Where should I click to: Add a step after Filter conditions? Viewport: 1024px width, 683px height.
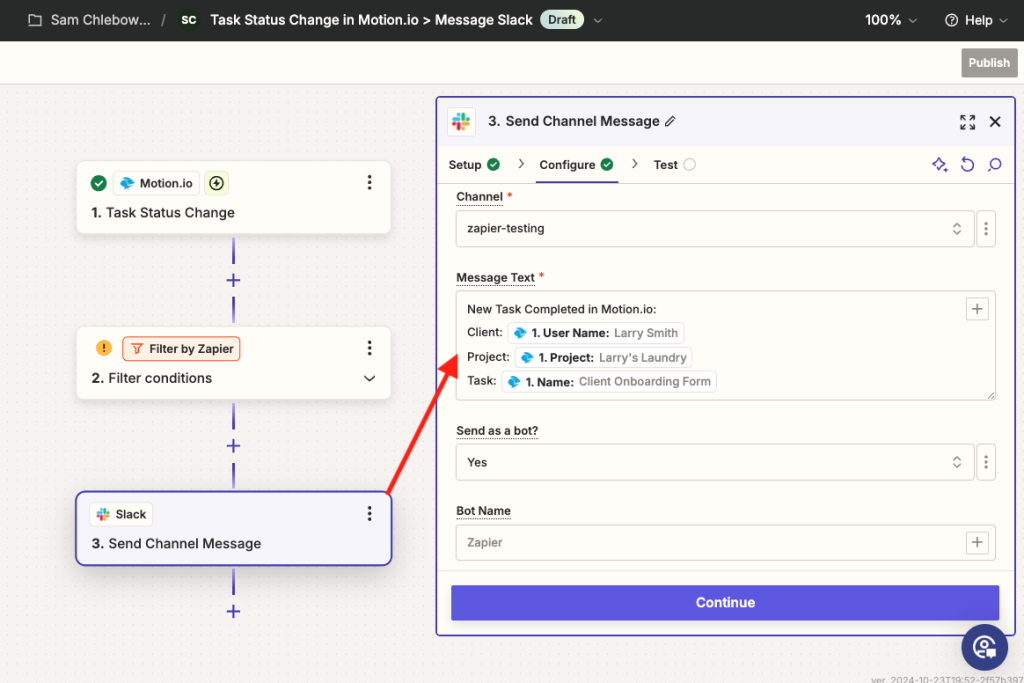coord(233,446)
